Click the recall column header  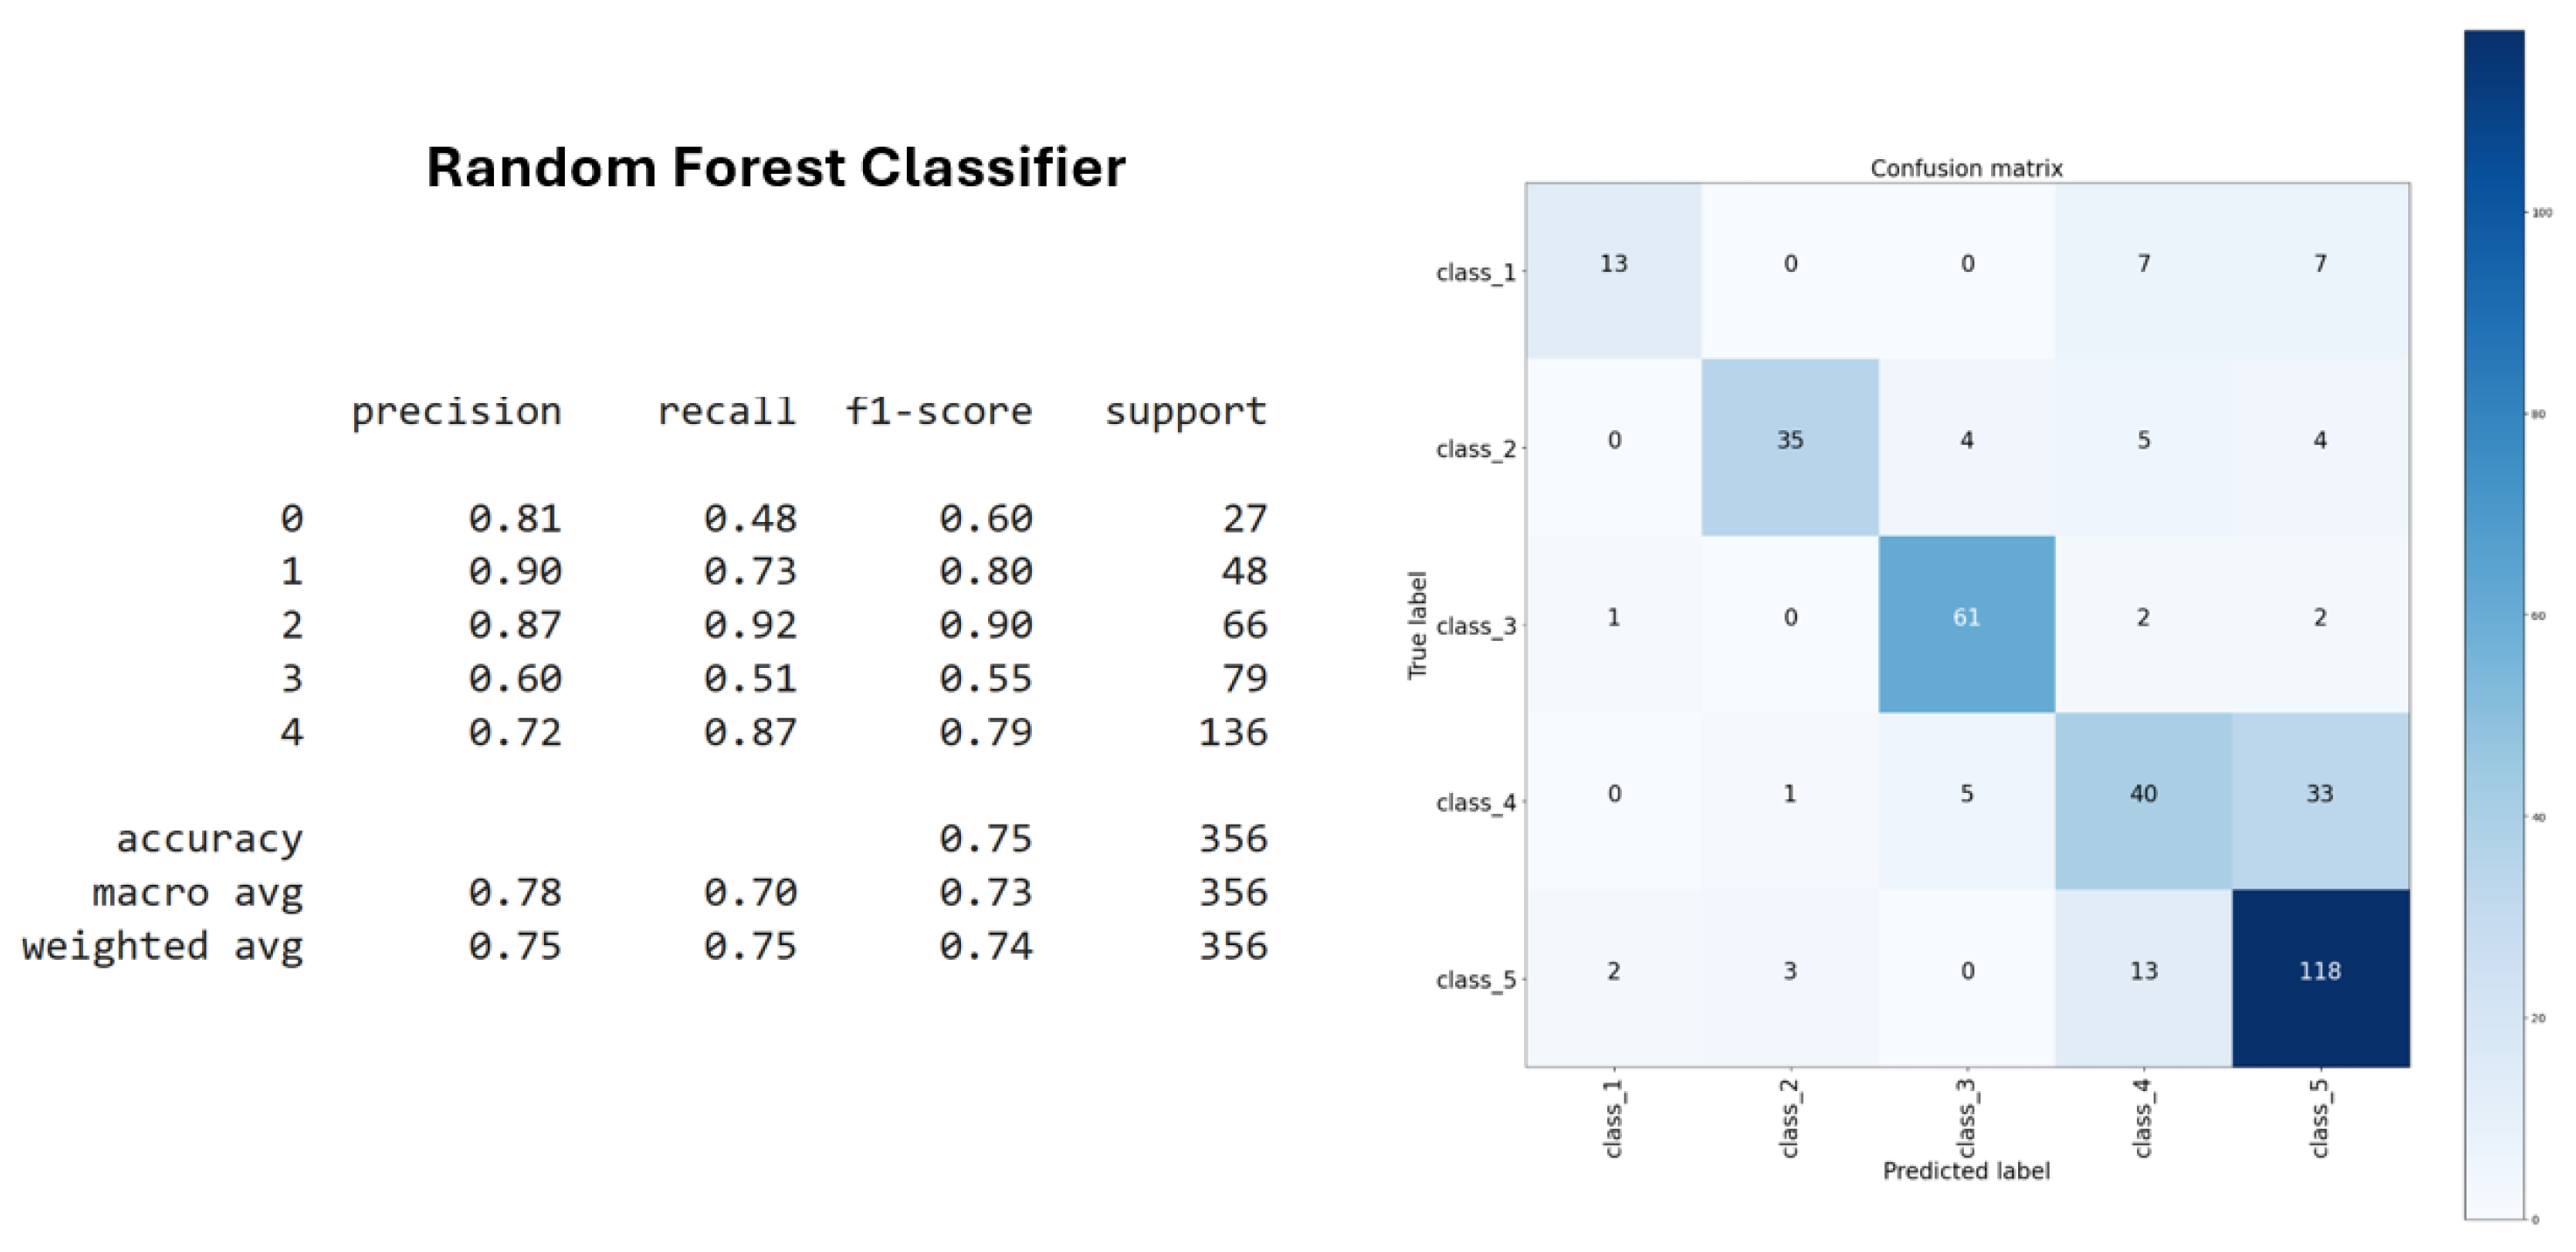(x=726, y=412)
